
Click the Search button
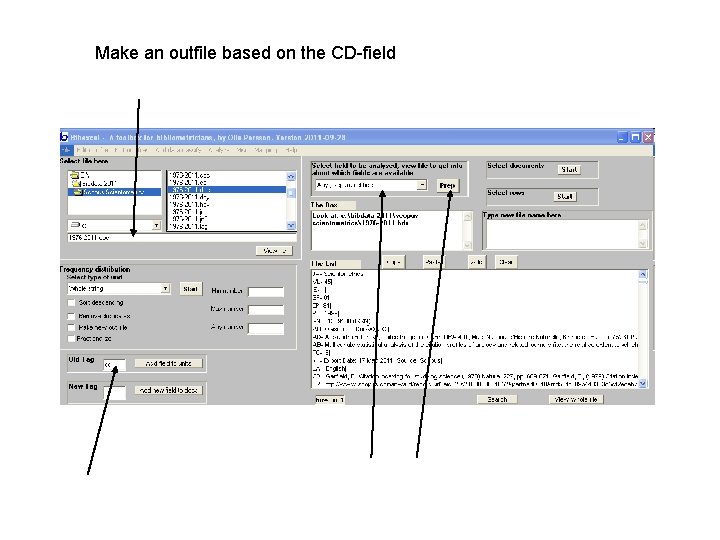point(497,399)
